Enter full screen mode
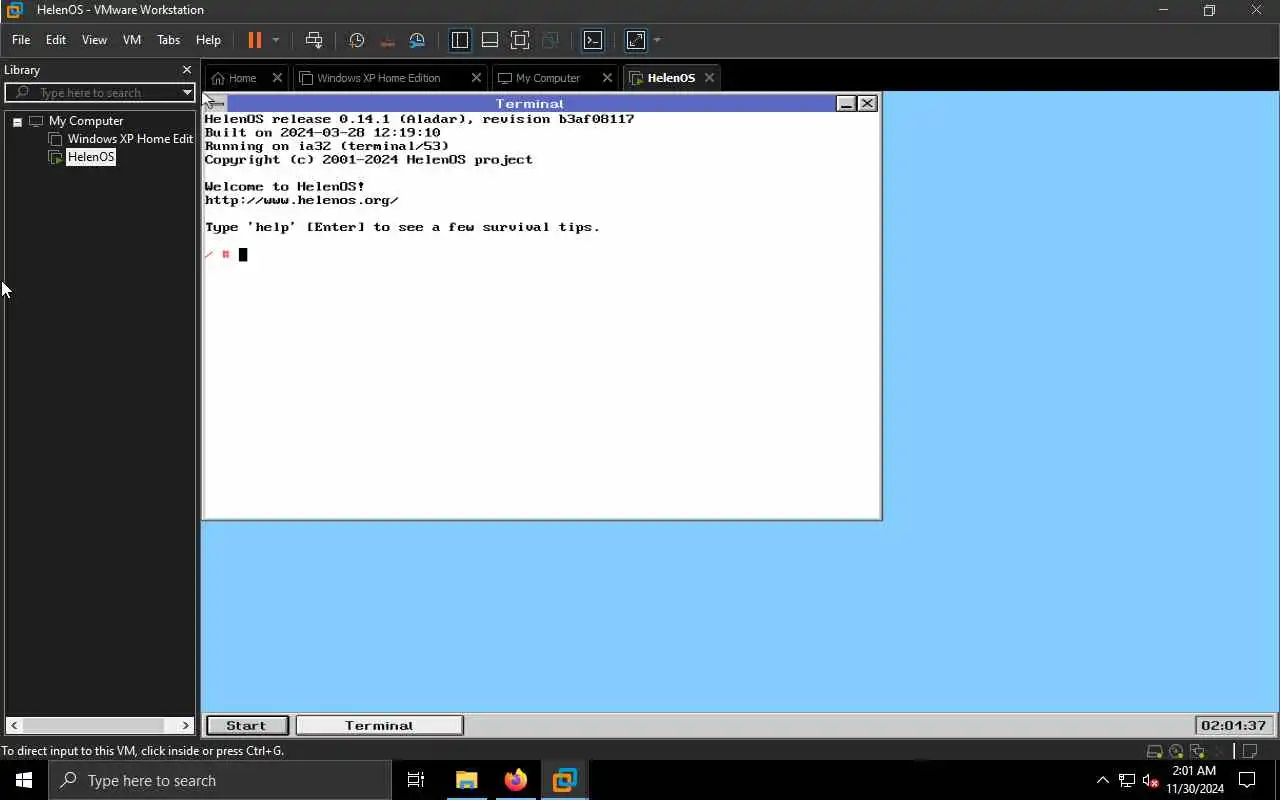 coord(520,40)
